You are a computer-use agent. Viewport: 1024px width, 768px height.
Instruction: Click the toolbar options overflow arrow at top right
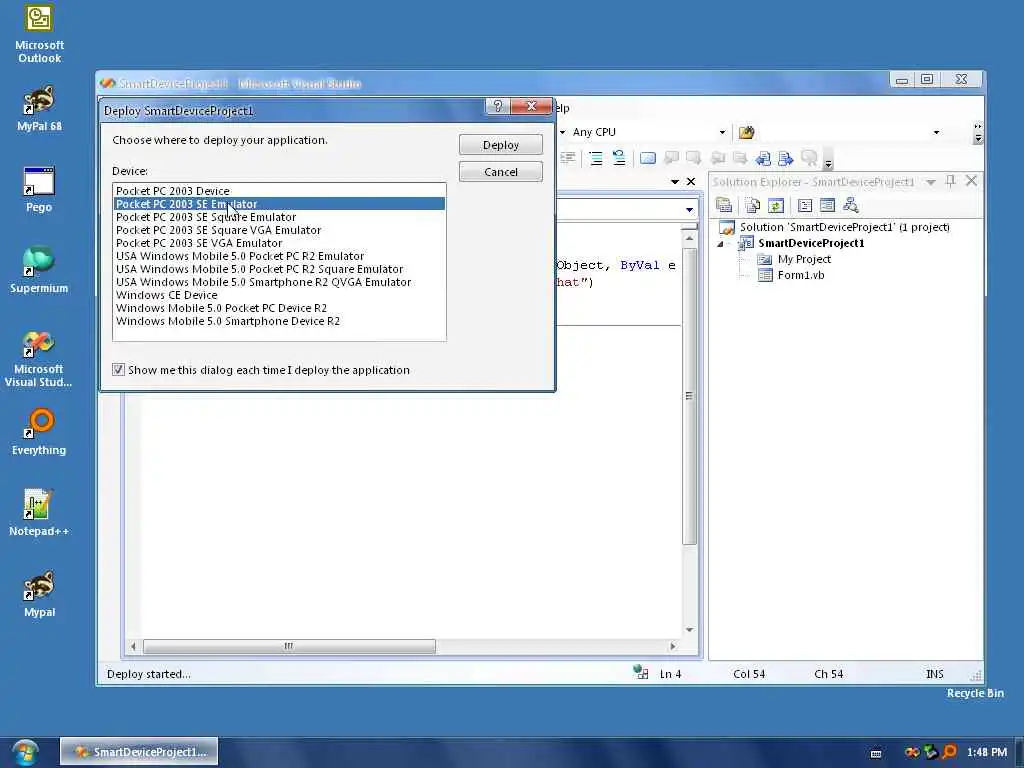click(x=978, y=133)
